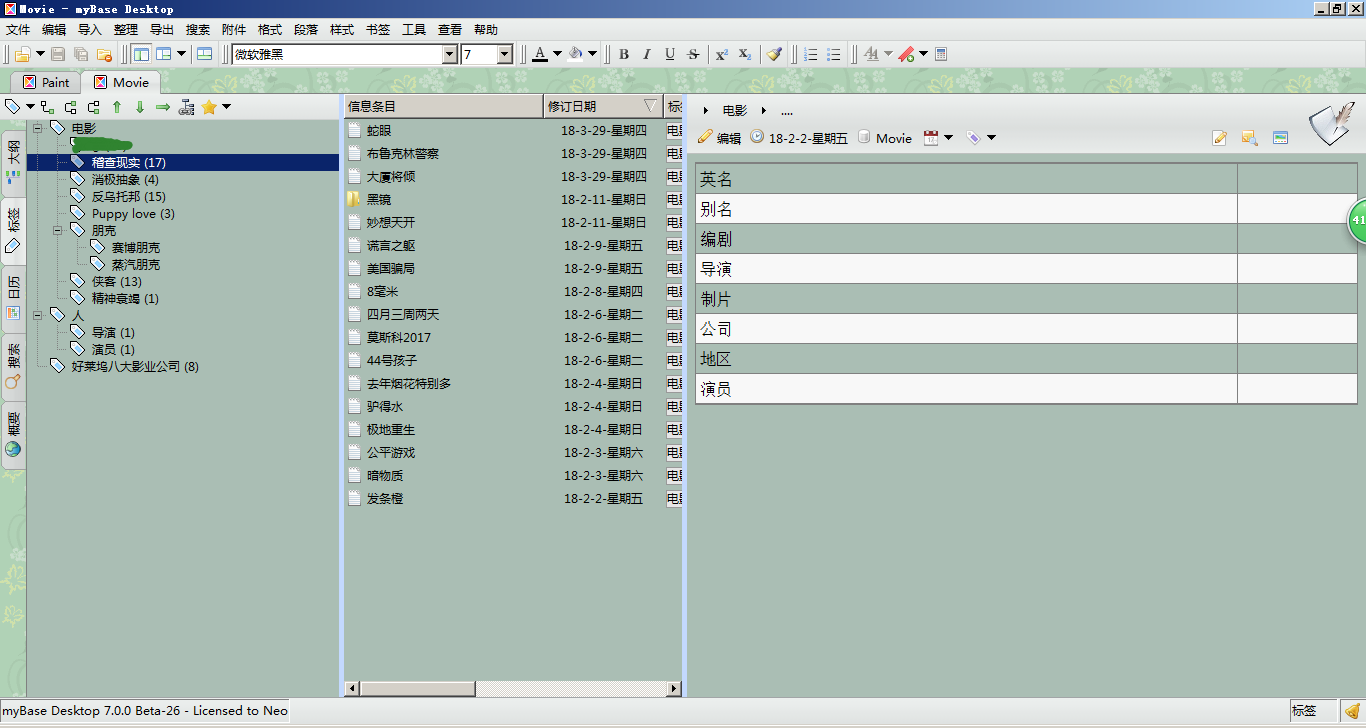Click horizontal scrollbar of entry list
The width and height of the screenshot is (1366, 728).
513,689
